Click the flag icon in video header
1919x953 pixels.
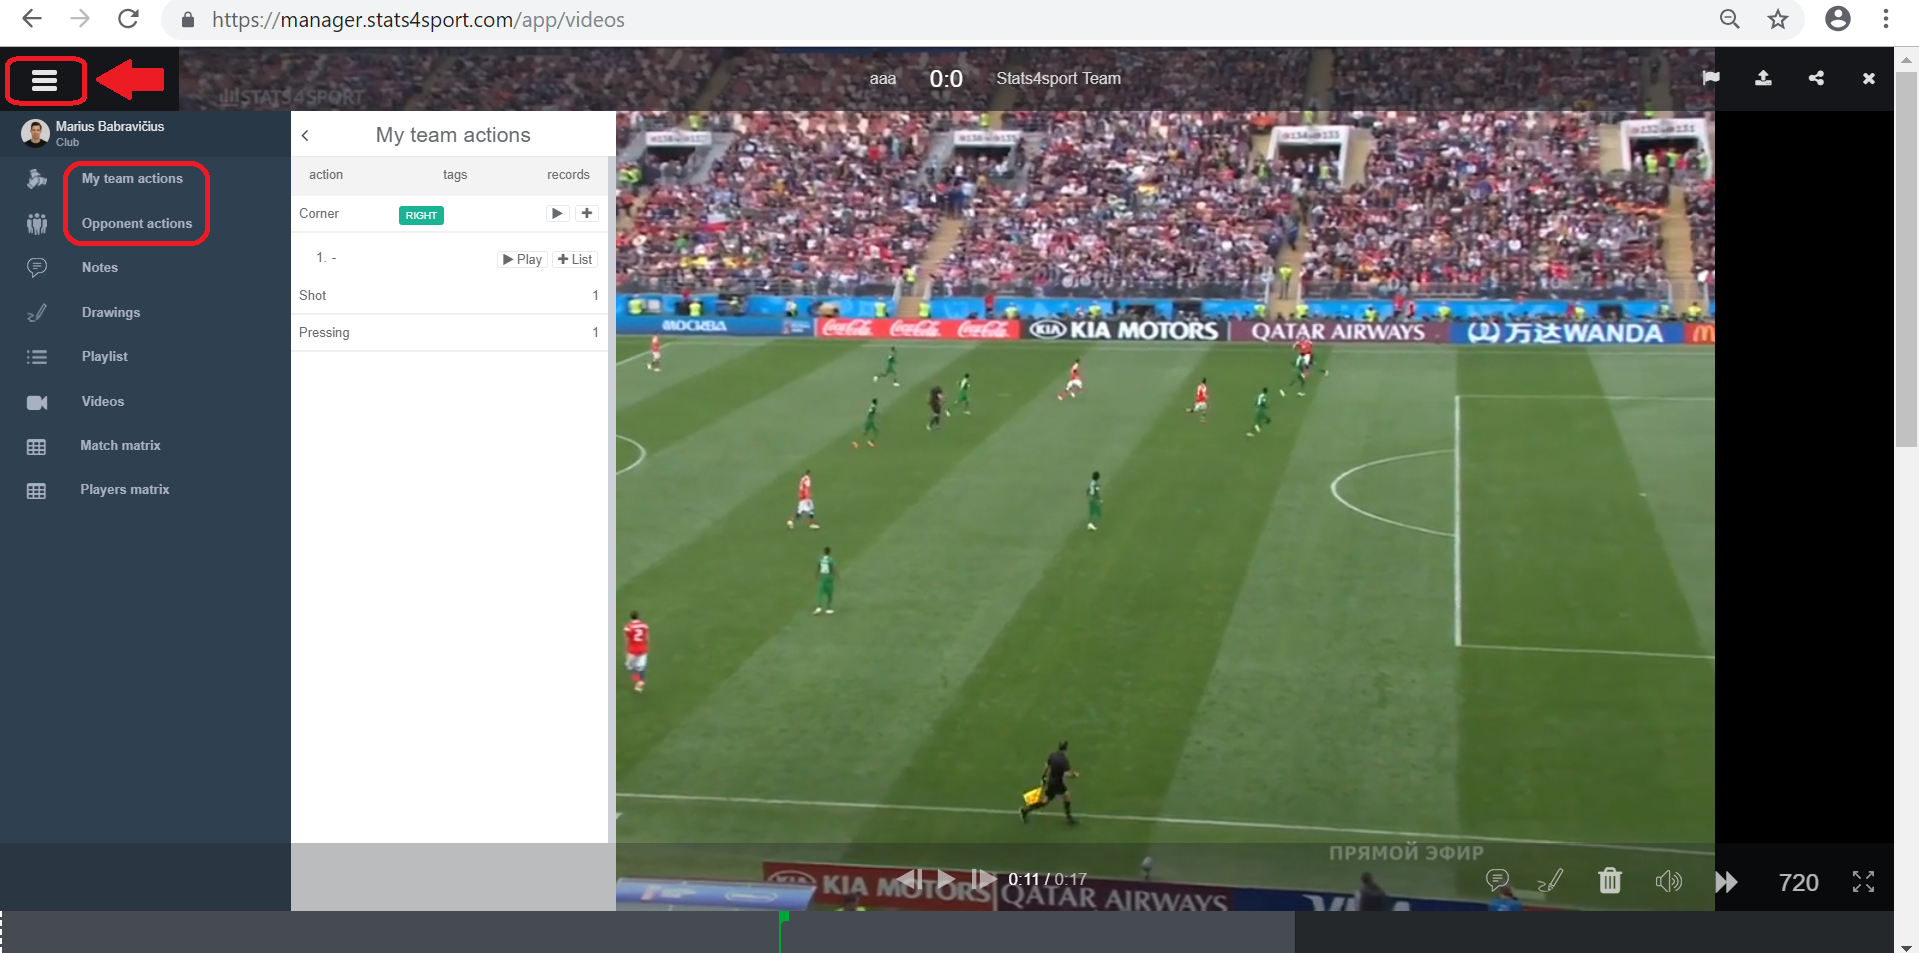1711,78
